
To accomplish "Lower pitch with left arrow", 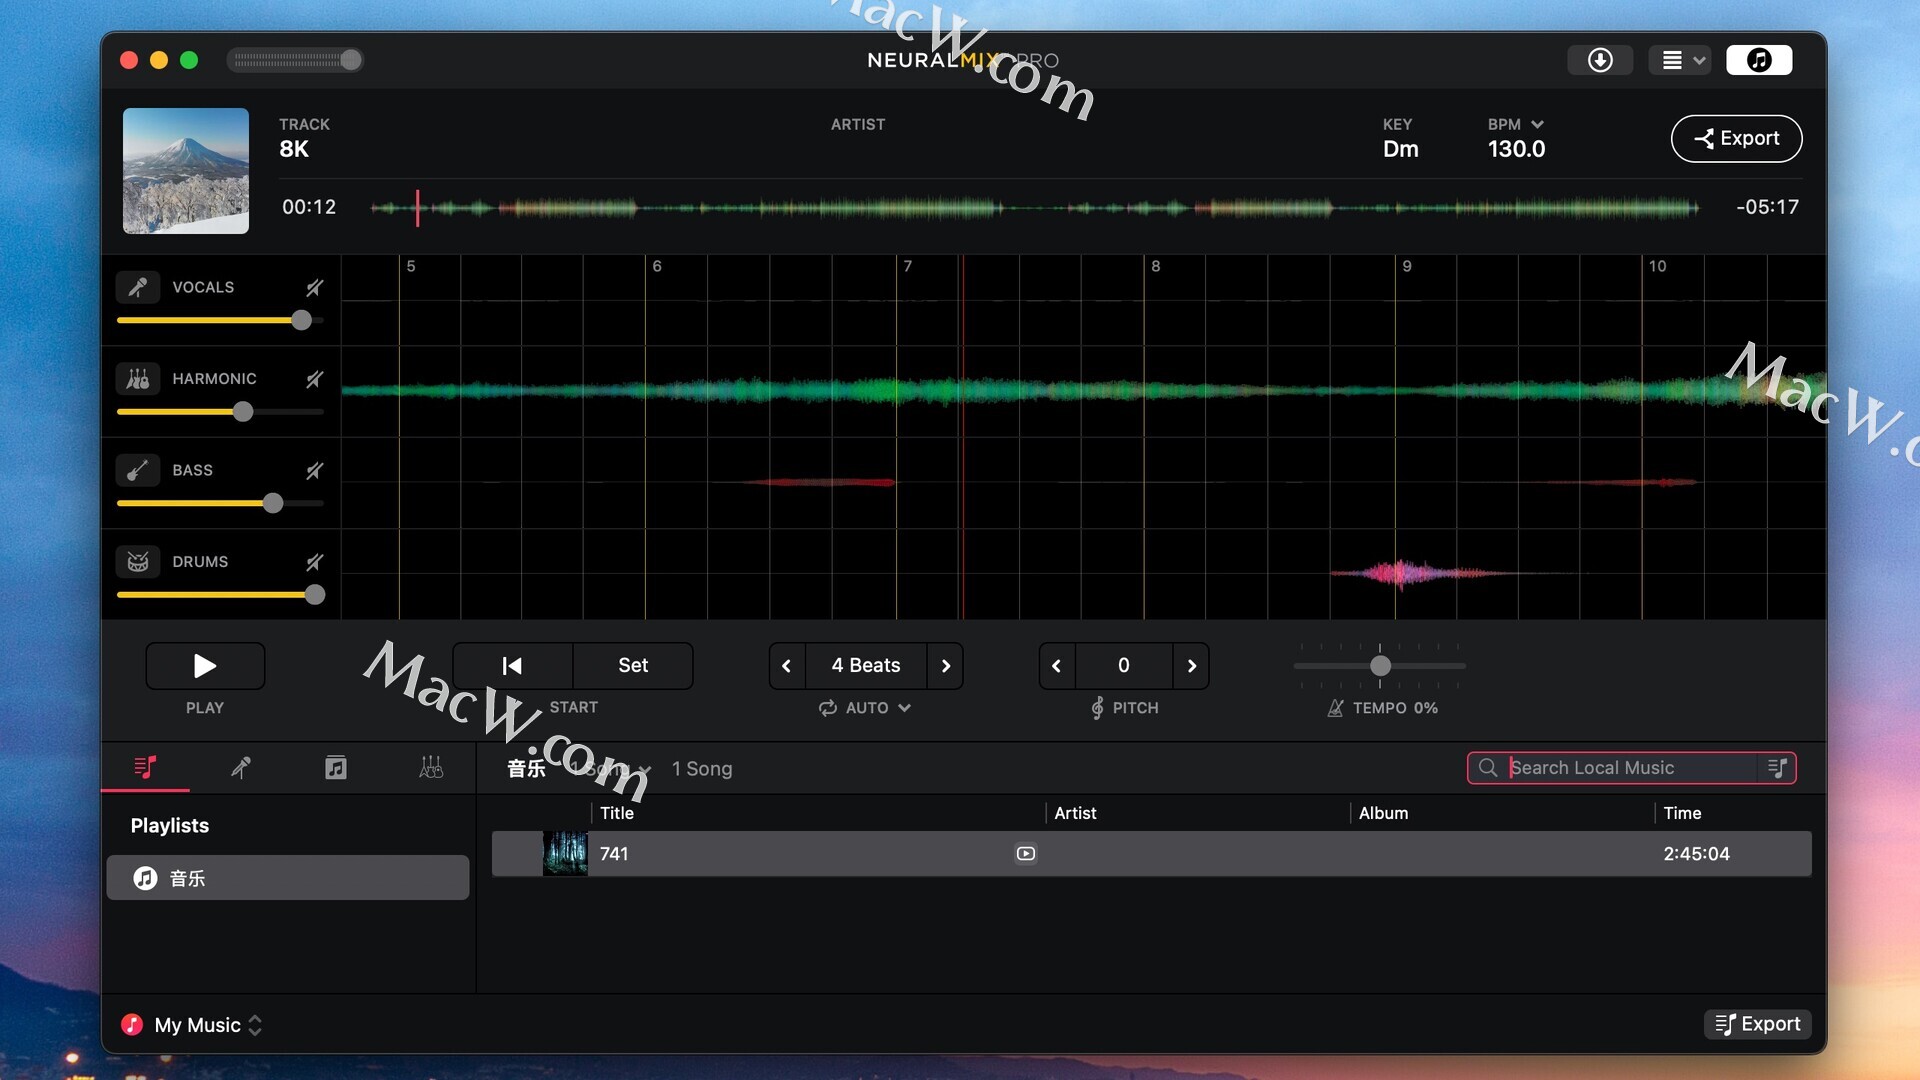I will pos(1057,666).
